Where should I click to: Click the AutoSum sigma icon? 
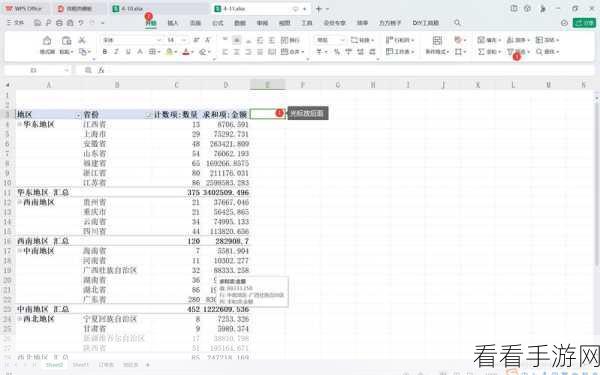tap(481, 51)
